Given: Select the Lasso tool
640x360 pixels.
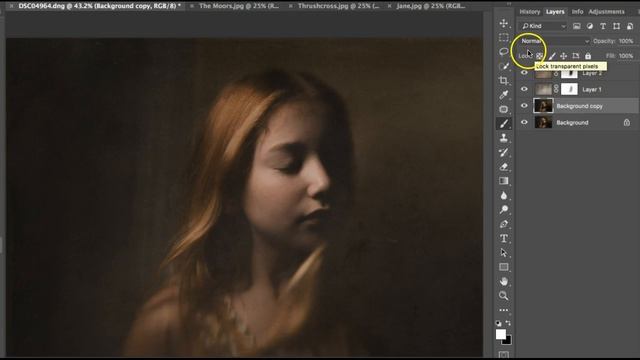Looking at the screenshot, I should (x=504, y=52).
